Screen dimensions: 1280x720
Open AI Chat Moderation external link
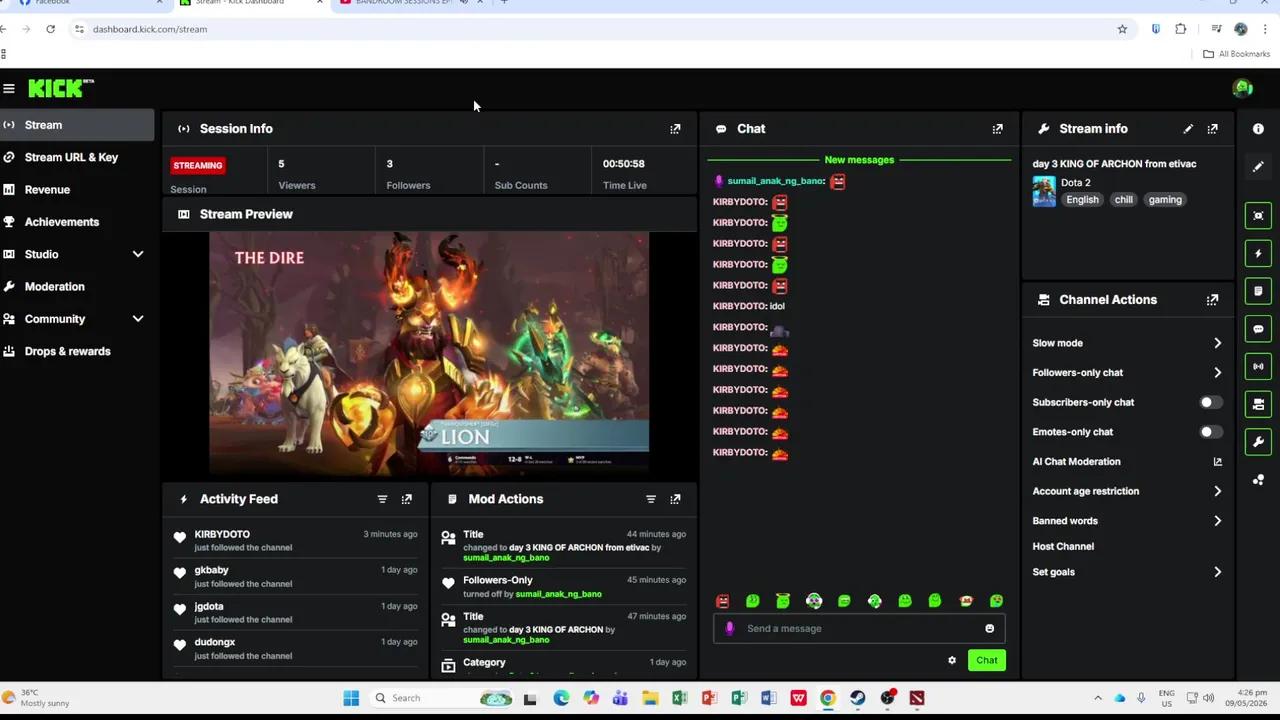[1217, 462]
